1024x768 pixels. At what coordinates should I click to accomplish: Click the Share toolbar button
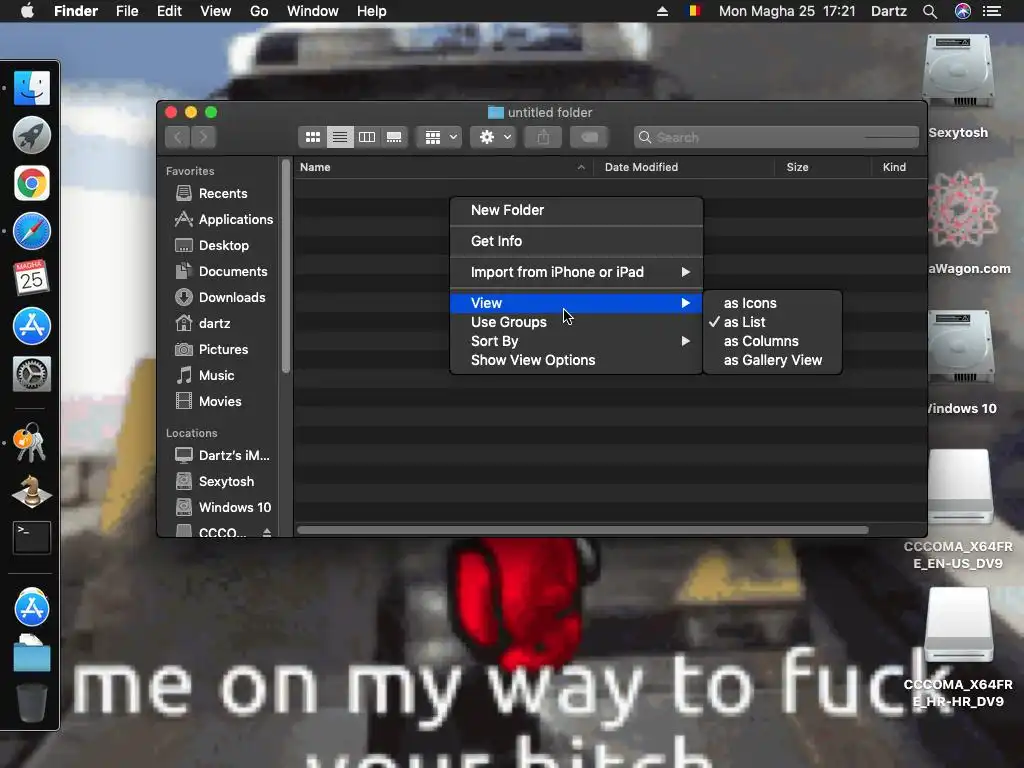click(543, 137)
